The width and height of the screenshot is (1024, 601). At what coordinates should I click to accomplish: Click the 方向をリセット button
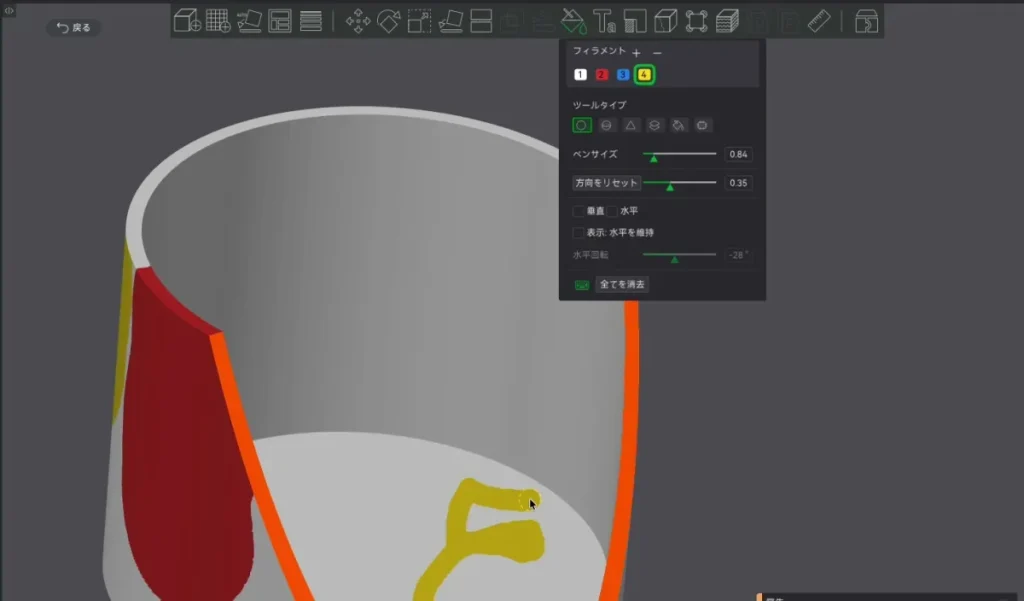pos(606,183)
